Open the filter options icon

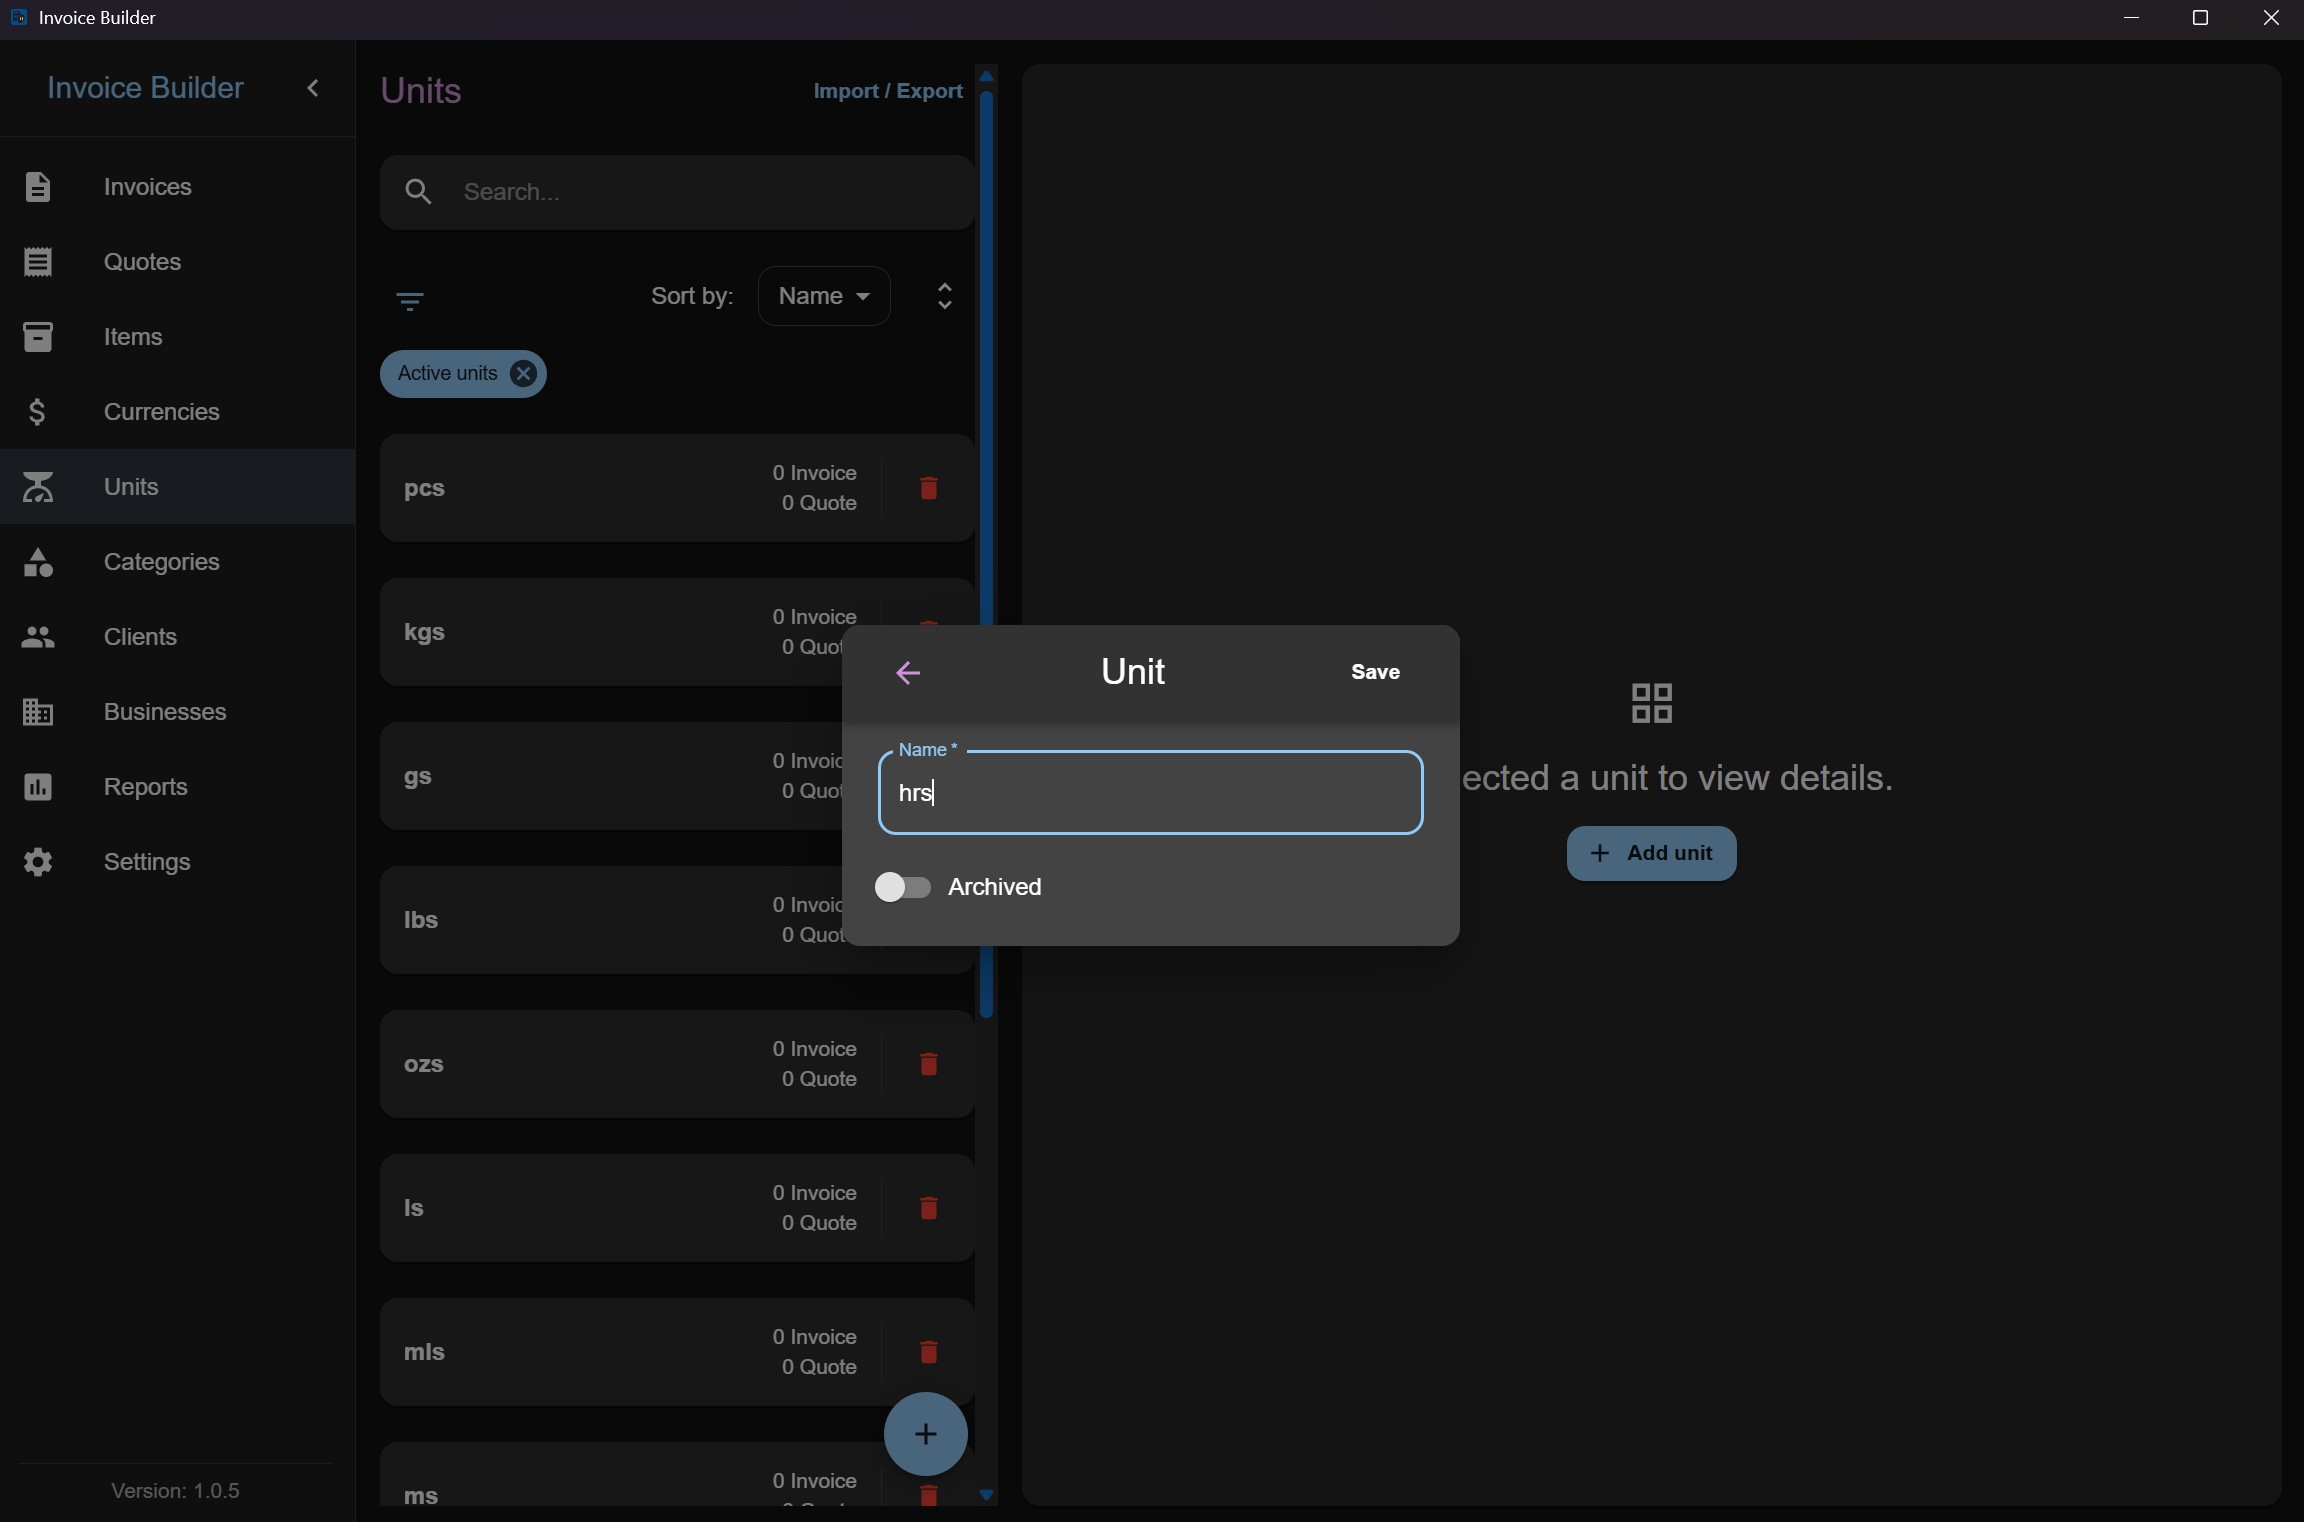tap(410, 301)
